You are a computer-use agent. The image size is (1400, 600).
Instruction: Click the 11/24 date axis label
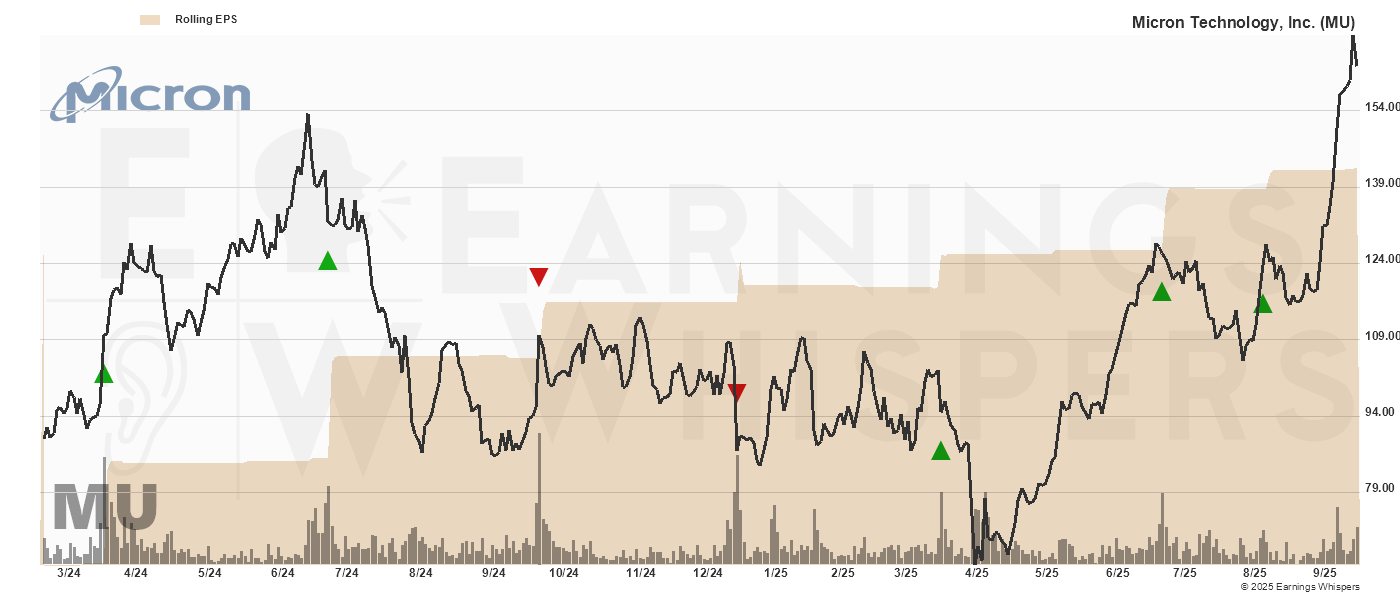point(640,573)
